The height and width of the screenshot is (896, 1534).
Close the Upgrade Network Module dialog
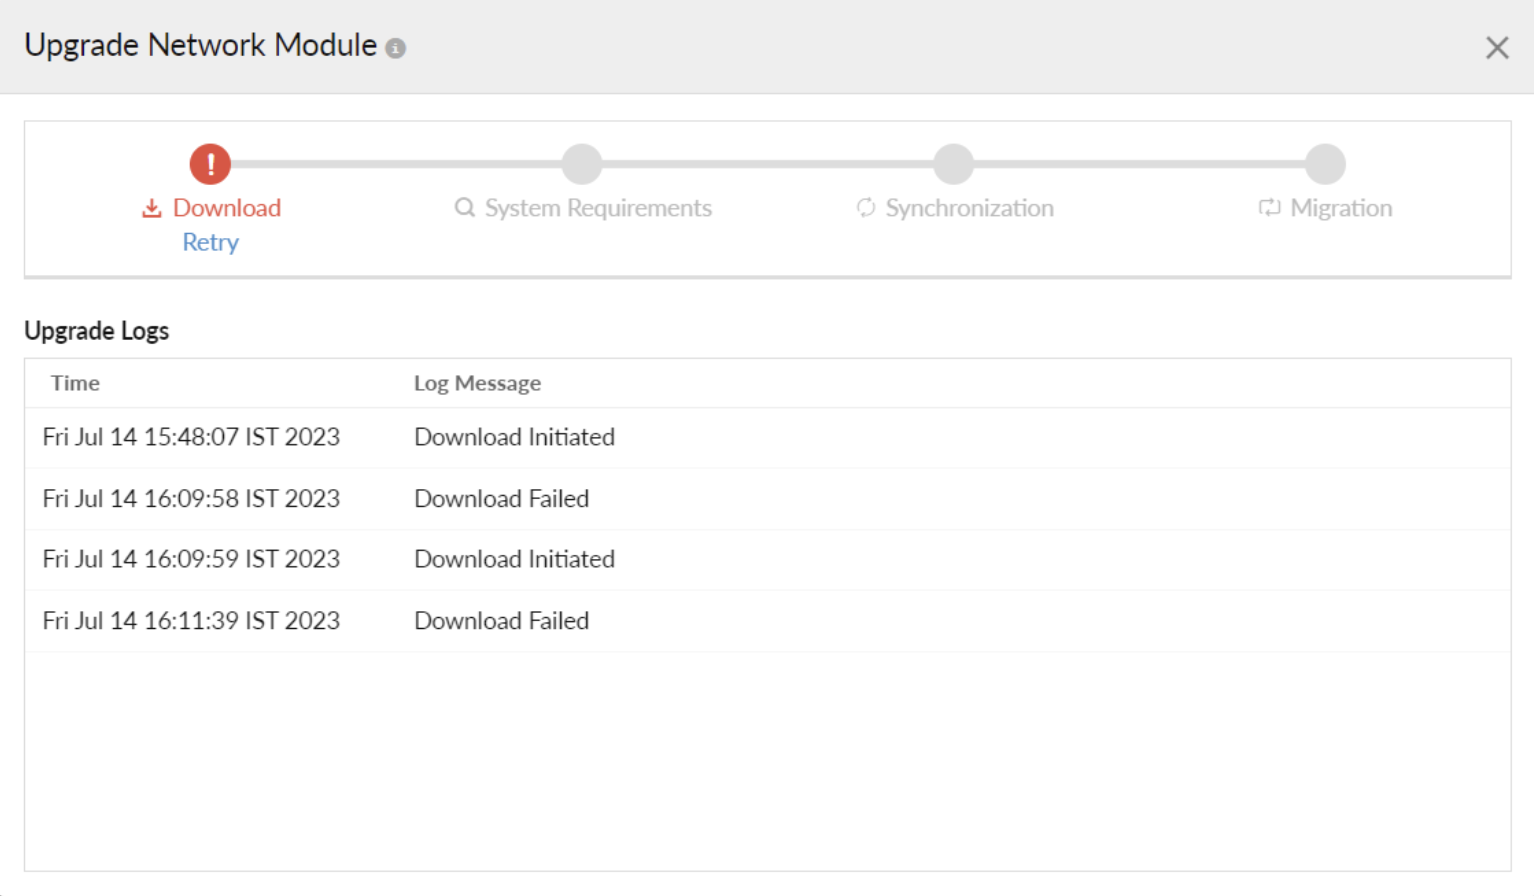[1496, 48]
